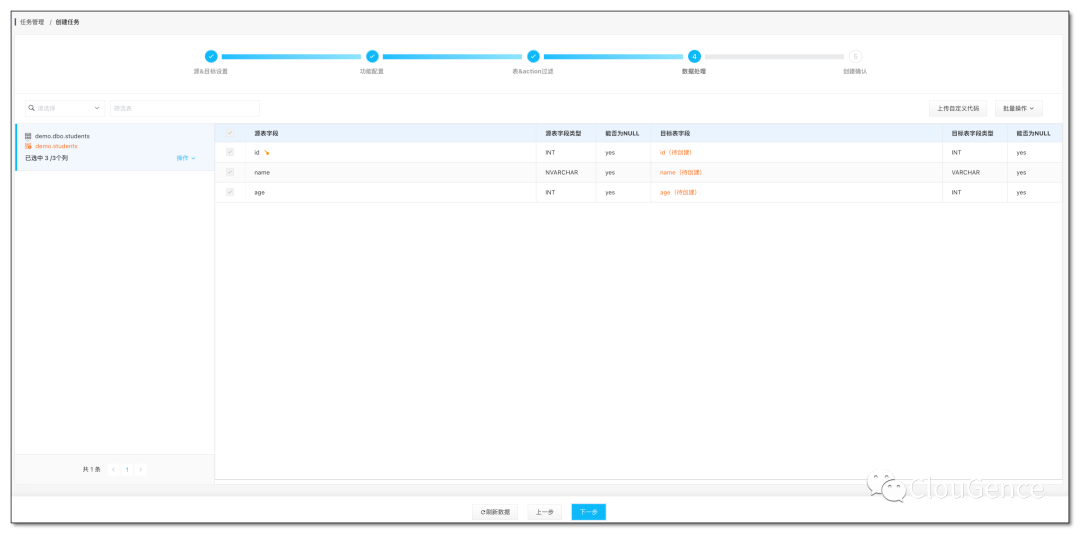Click the 源表字段类型 column header

click(561, 133)
